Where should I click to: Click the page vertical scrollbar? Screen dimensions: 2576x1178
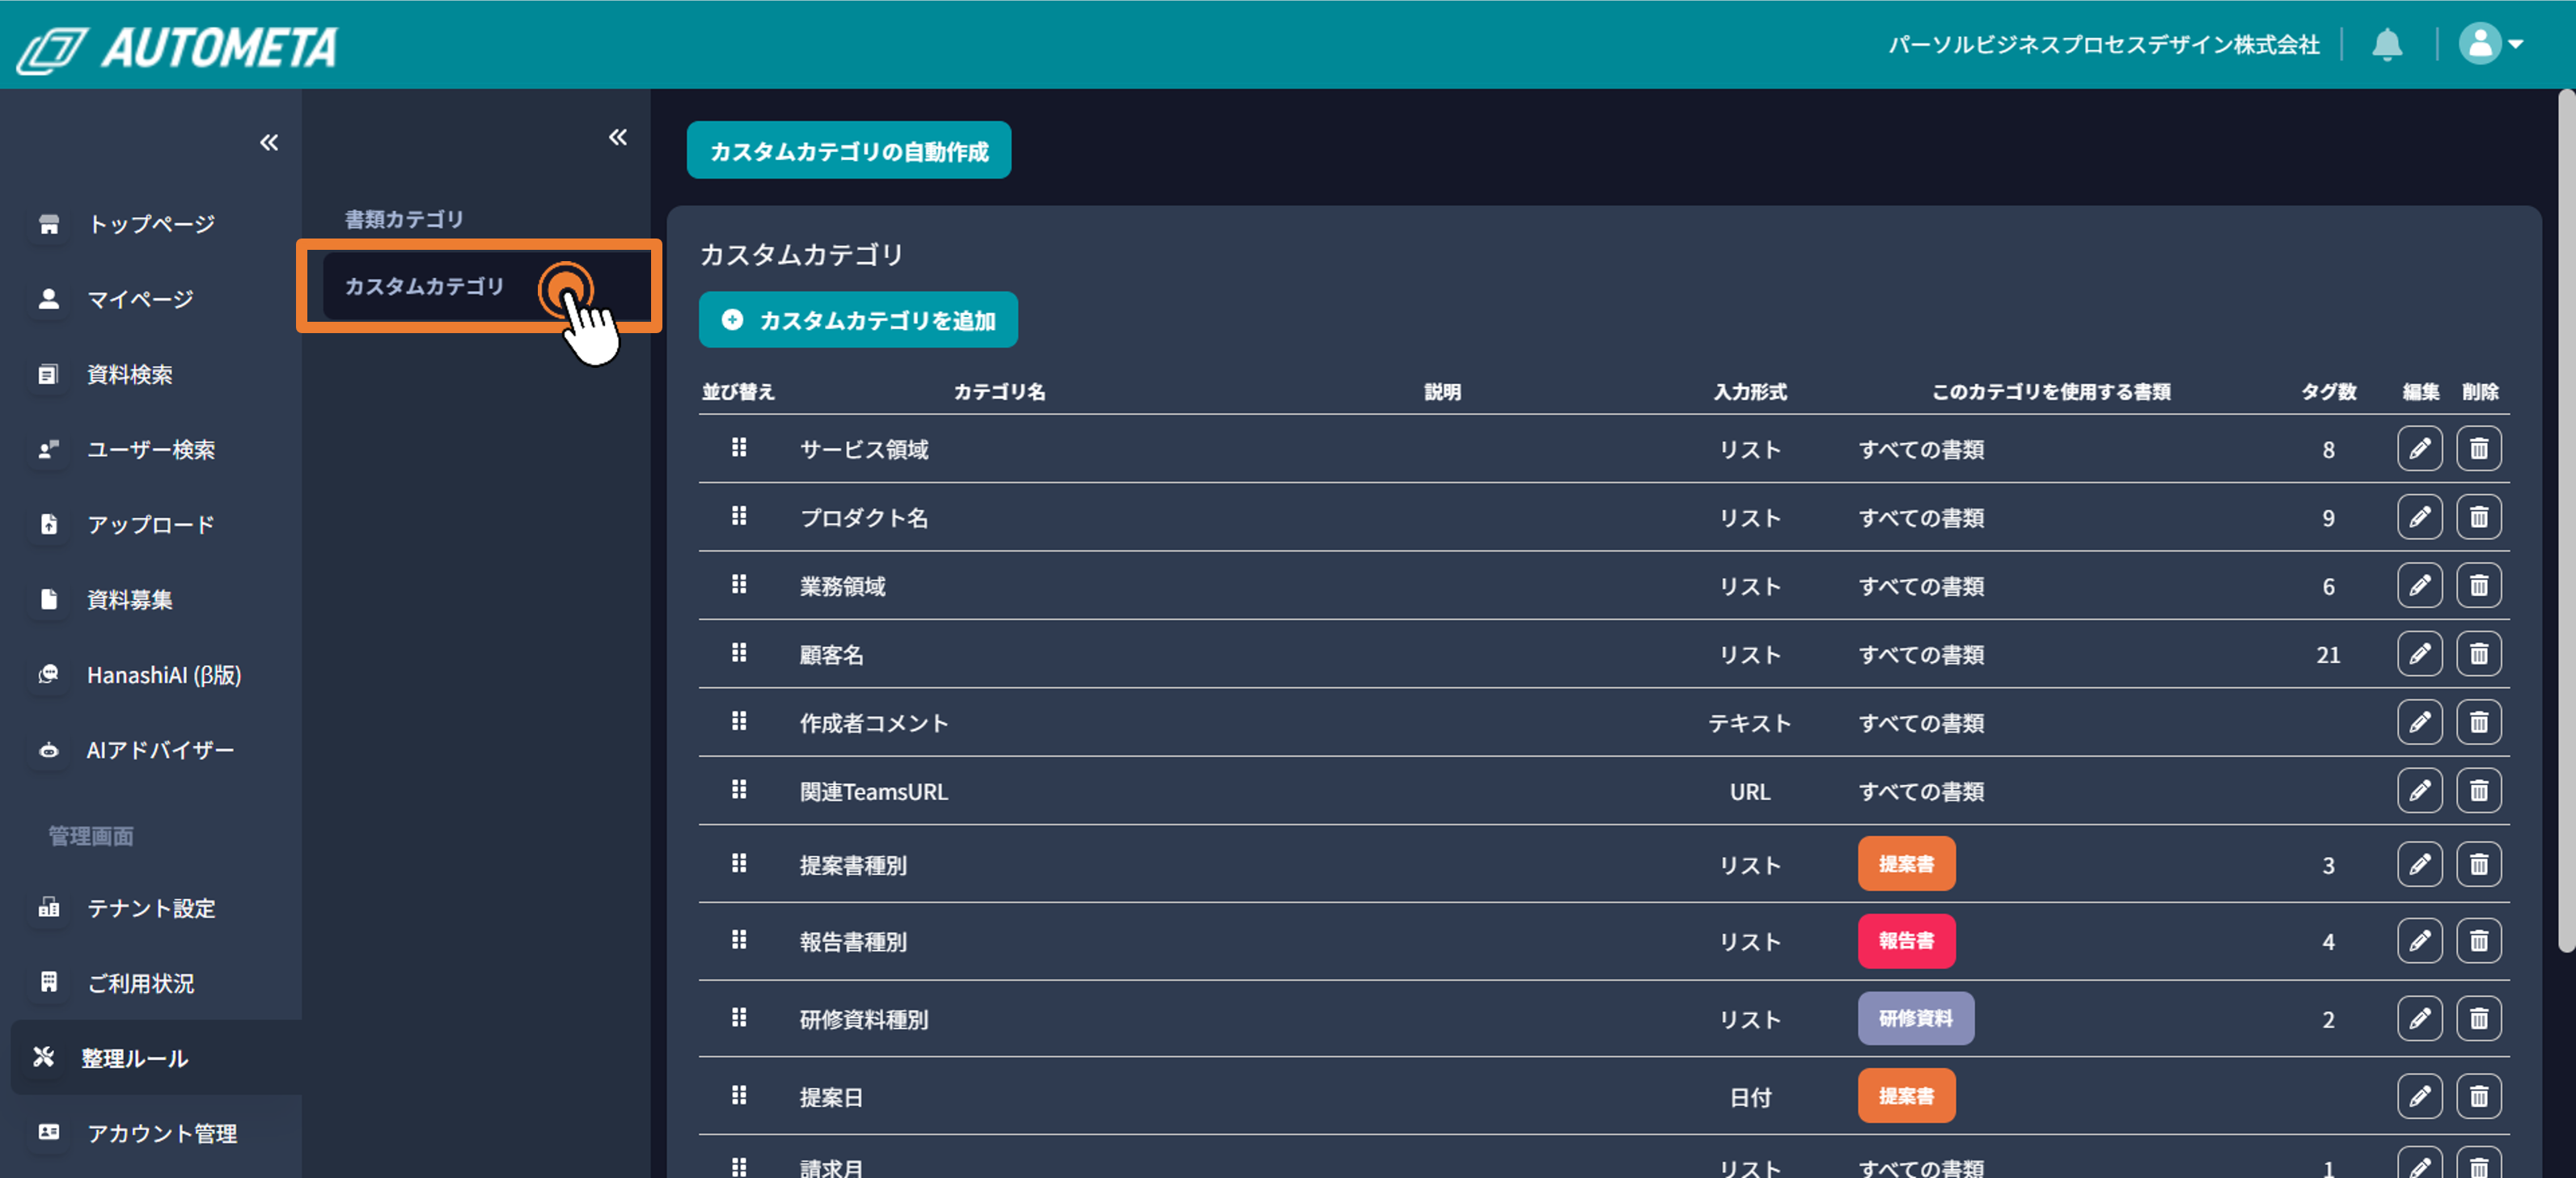(2566, 520)
